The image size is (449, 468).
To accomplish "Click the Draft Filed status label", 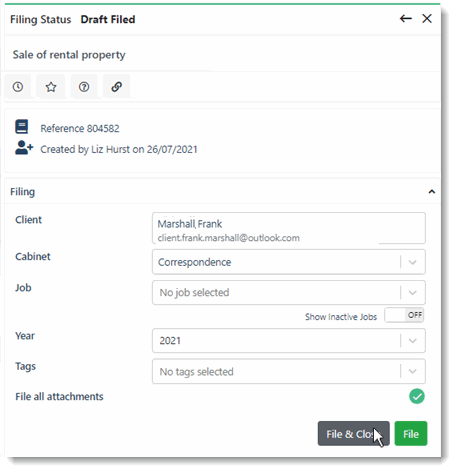I will click(x=108, y=19).
